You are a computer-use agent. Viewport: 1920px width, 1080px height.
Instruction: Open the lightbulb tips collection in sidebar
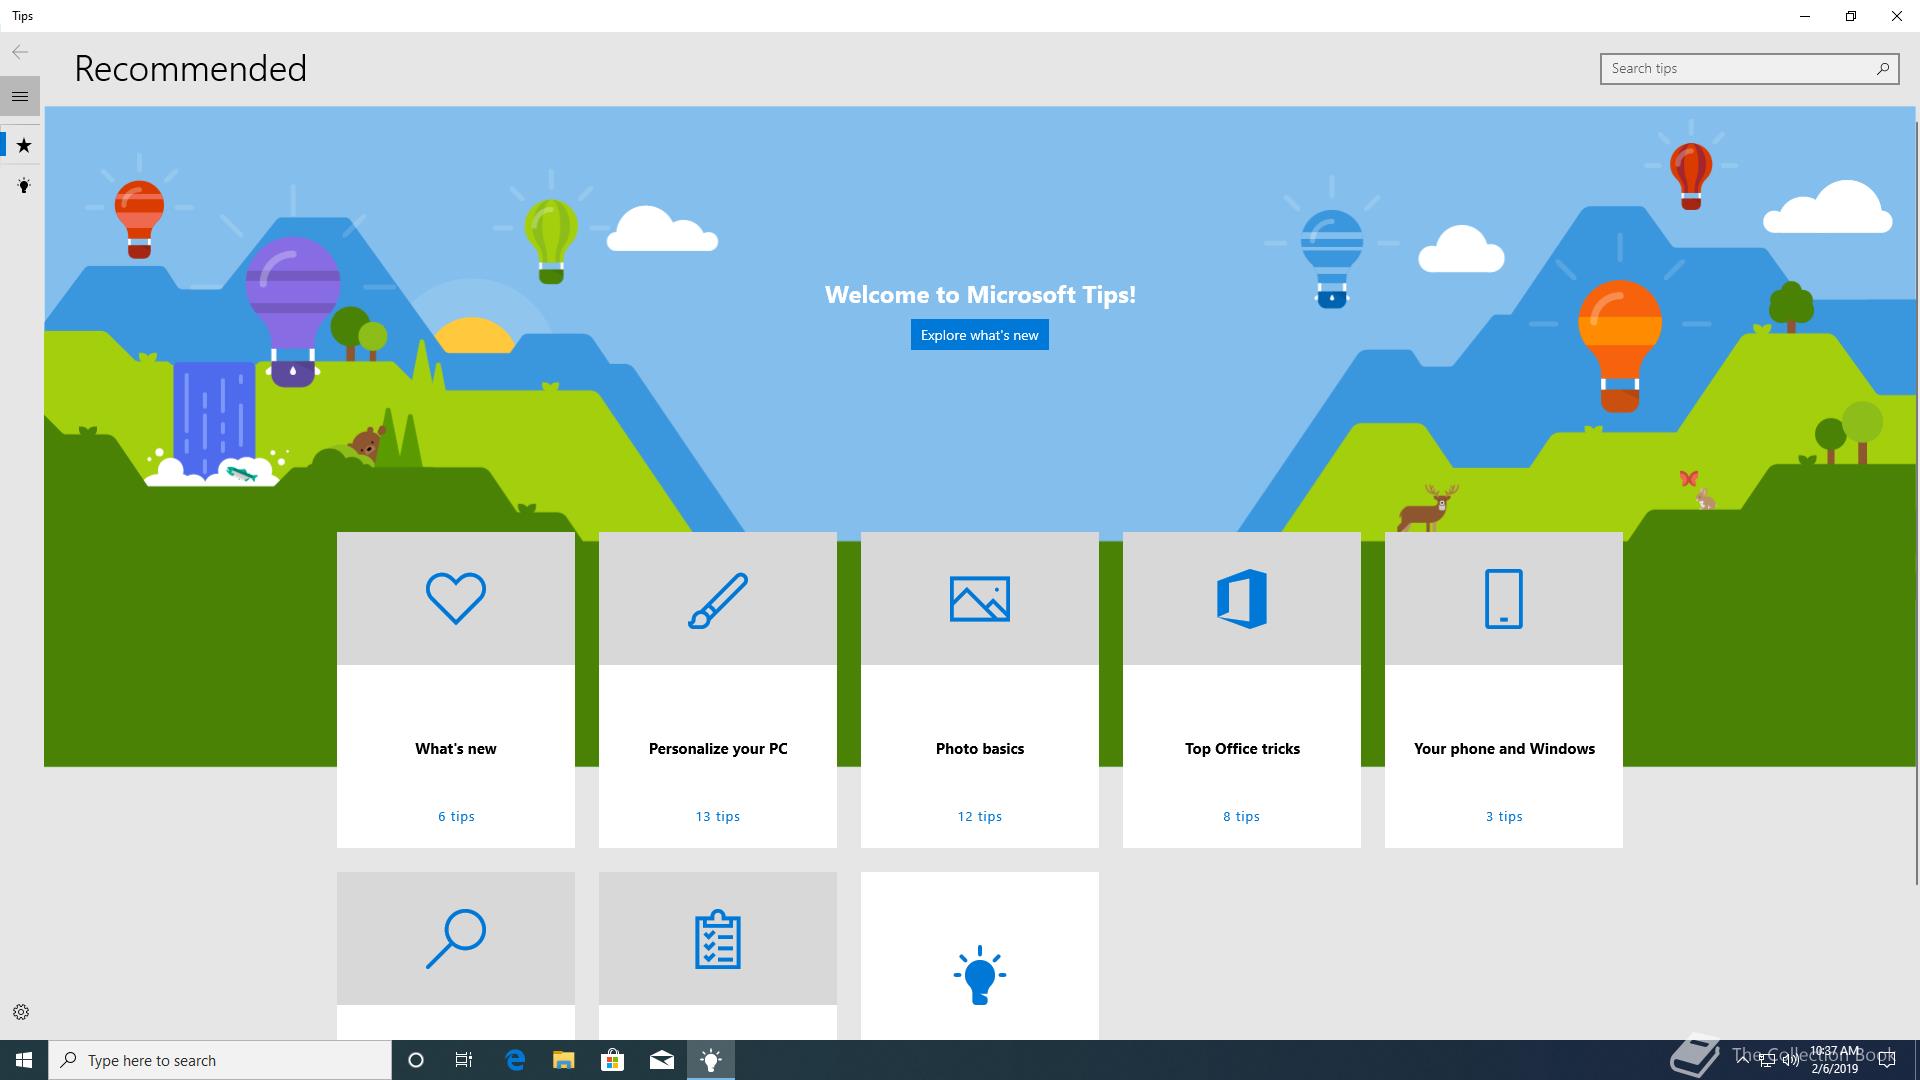coord(24,185)
